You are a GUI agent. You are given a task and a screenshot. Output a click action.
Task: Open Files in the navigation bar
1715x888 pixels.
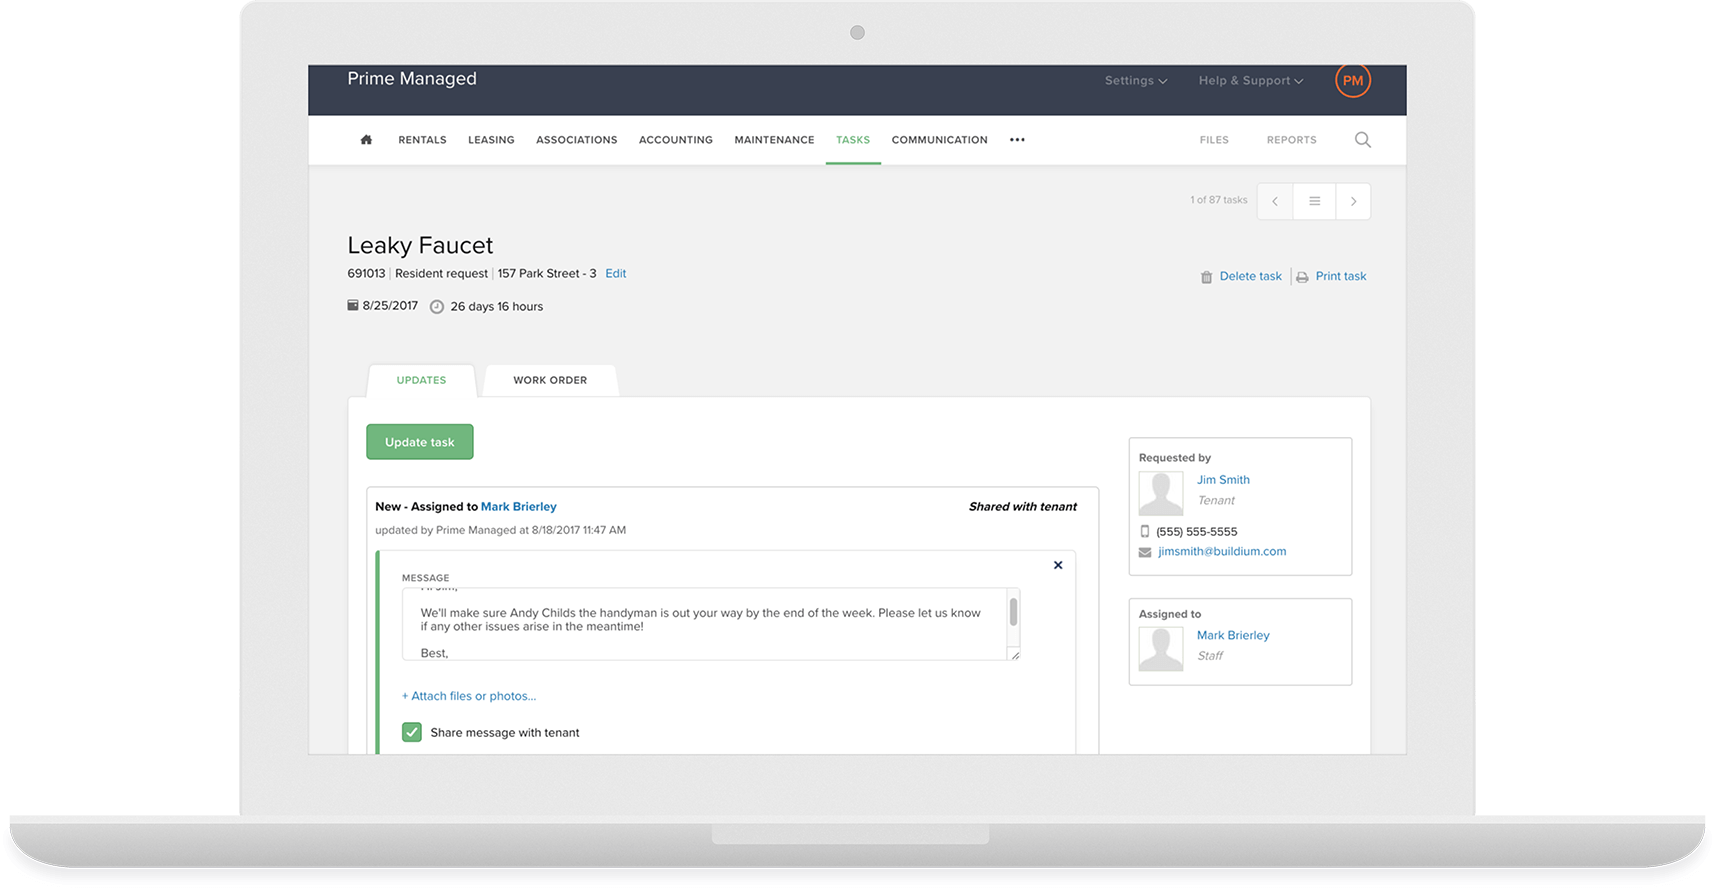pos(1214,140)
